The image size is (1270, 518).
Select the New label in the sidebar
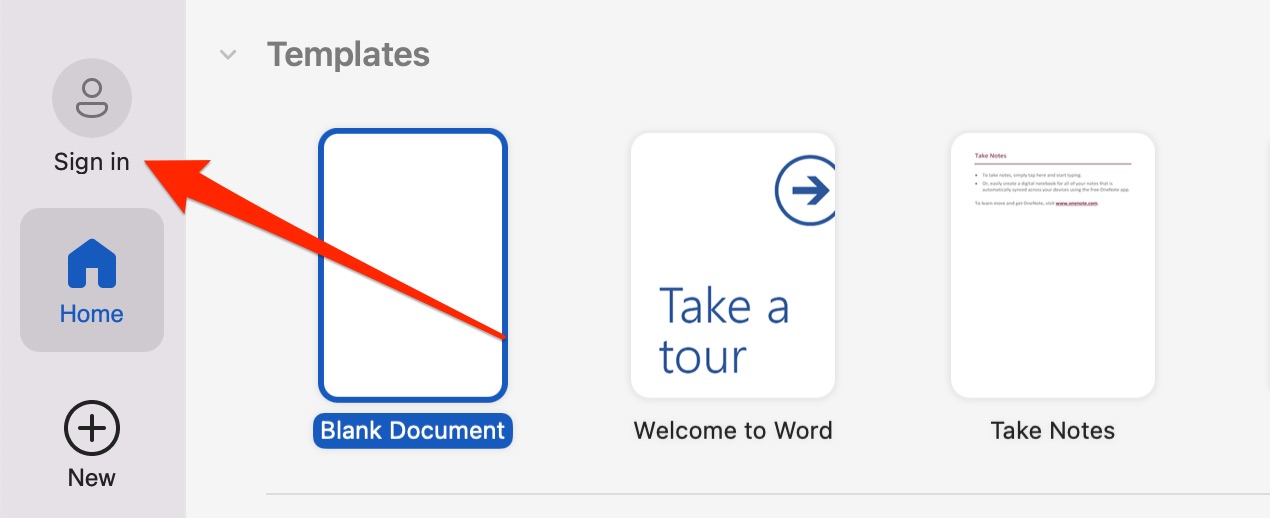point(92,478)
